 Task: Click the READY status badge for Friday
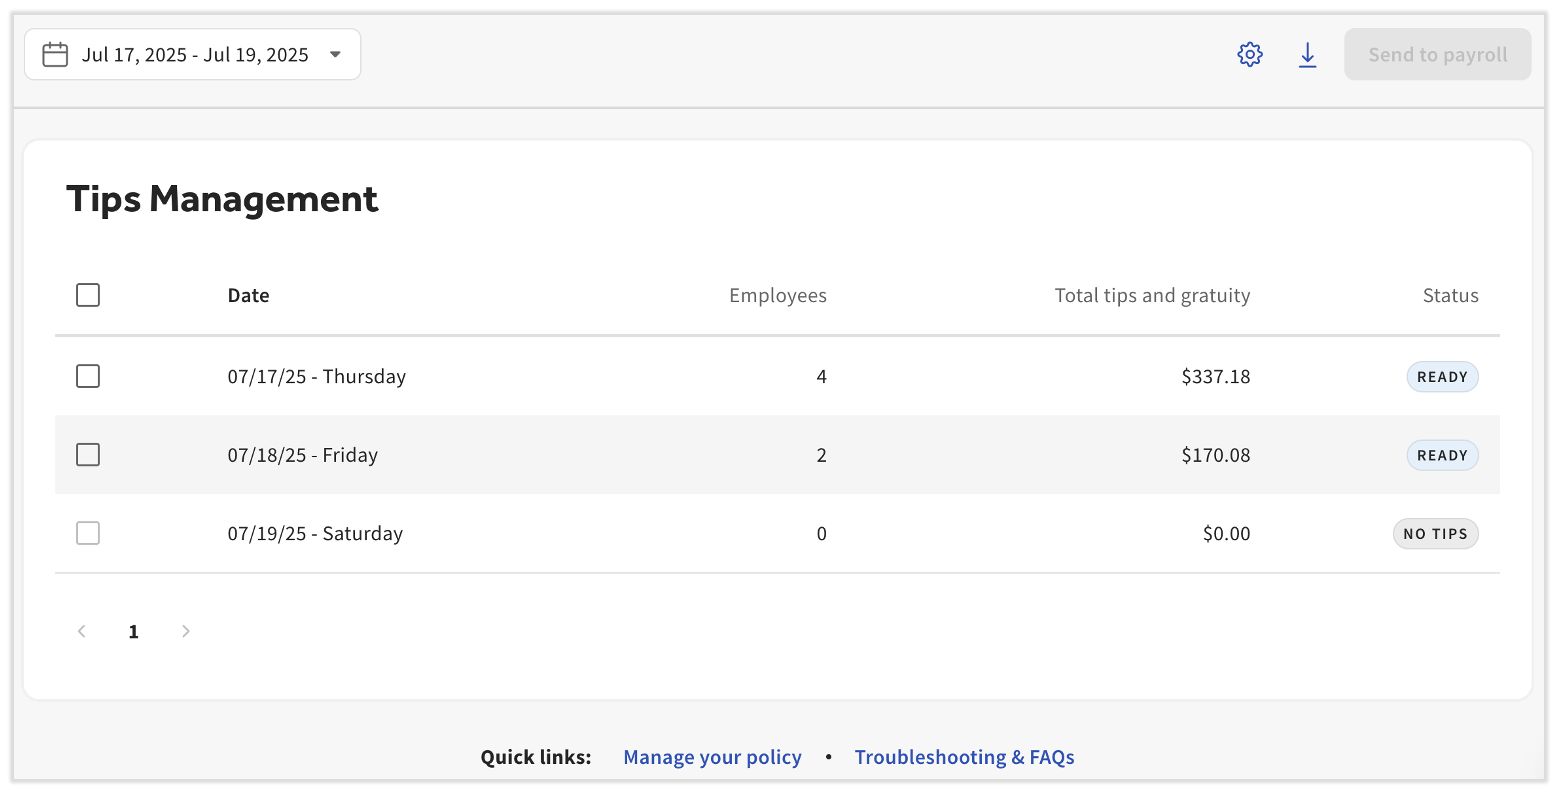click(x=1442, y=455)
